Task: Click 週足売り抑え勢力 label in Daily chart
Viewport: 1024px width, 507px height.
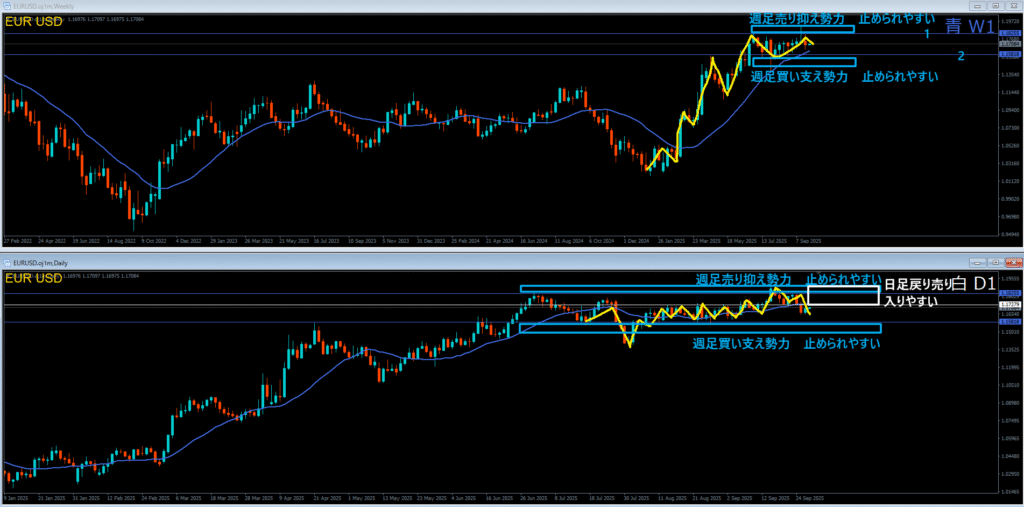Action: 743,279
